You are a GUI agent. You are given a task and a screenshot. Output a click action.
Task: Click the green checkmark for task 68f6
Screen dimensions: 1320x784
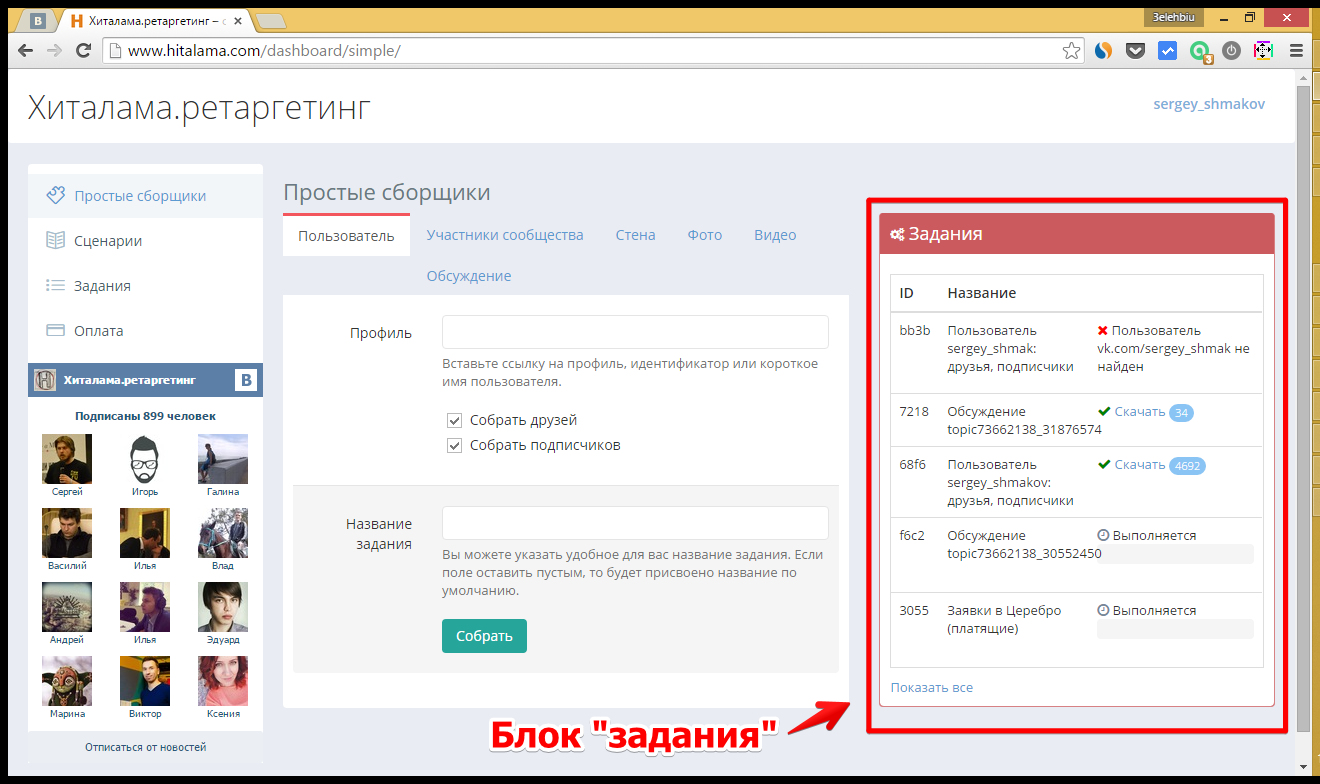1104,465
